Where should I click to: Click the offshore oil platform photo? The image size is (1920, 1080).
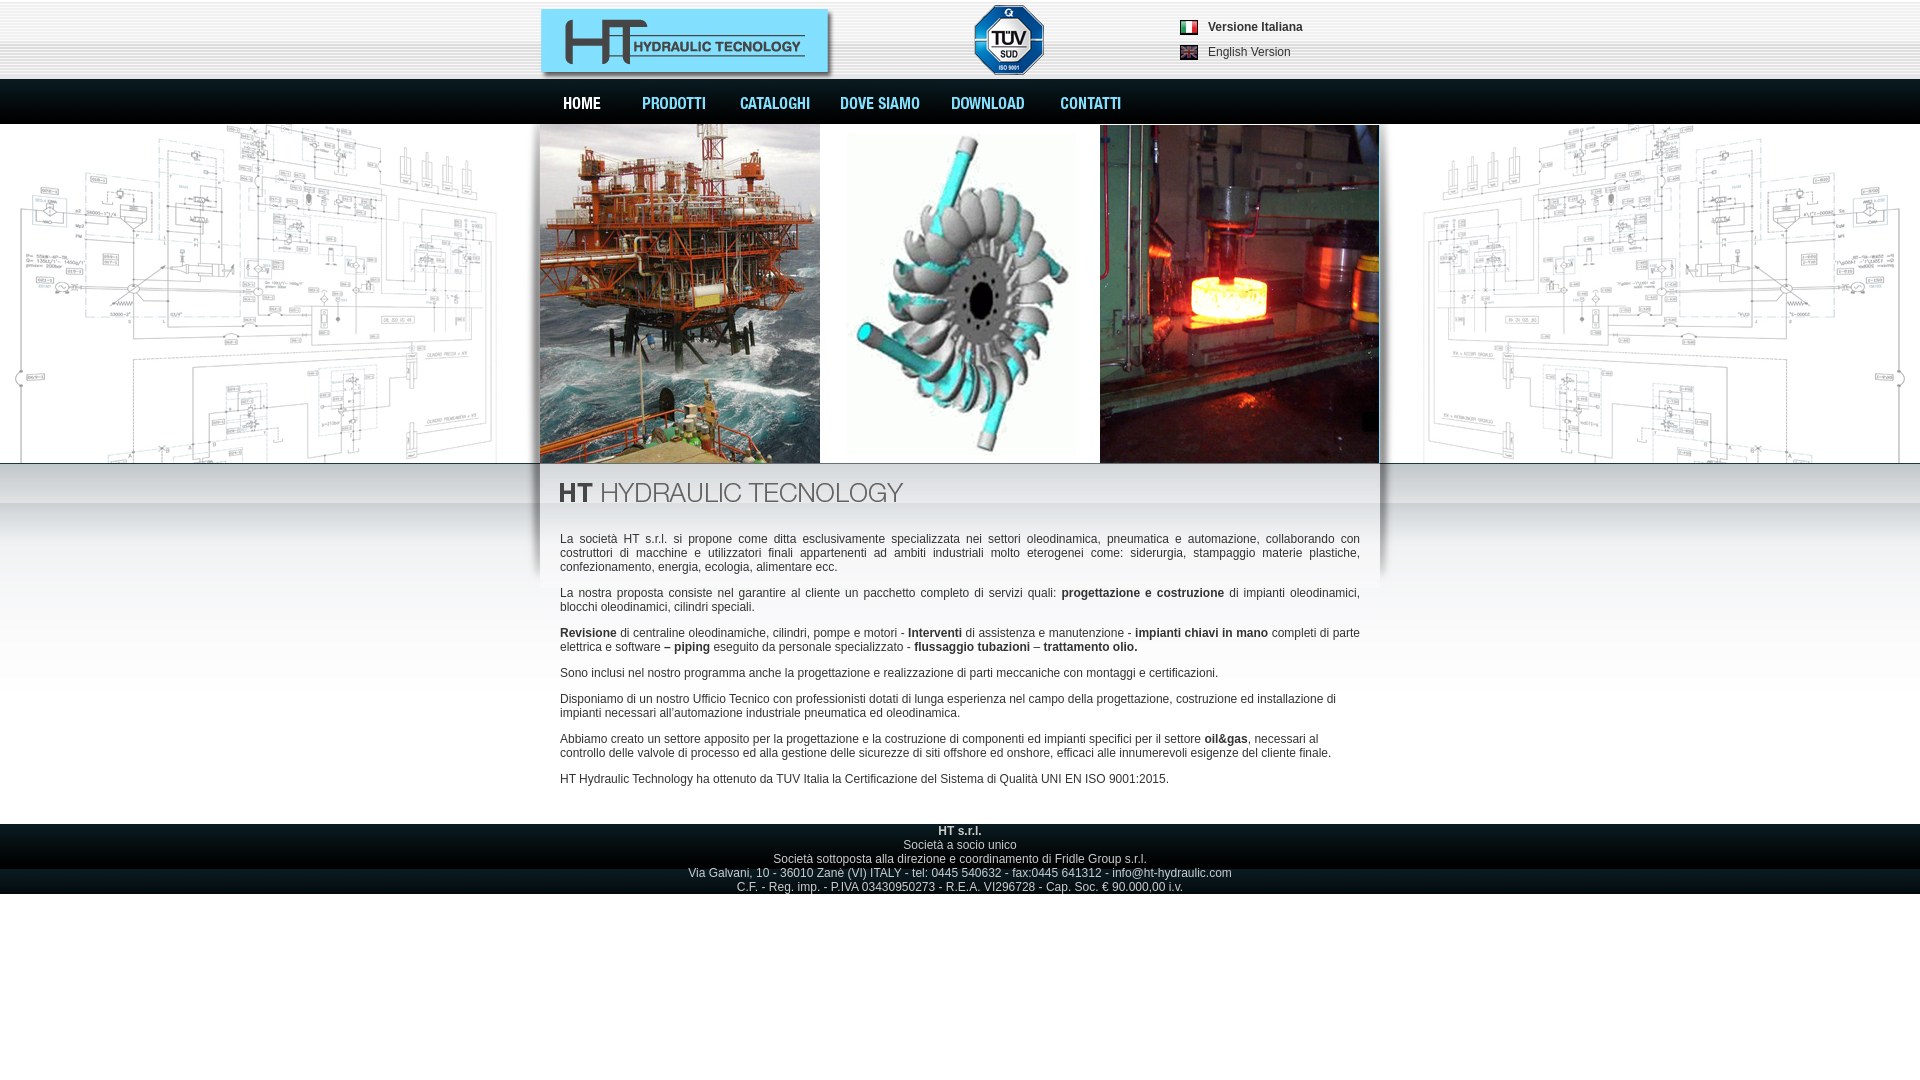[x=680, y=293]
